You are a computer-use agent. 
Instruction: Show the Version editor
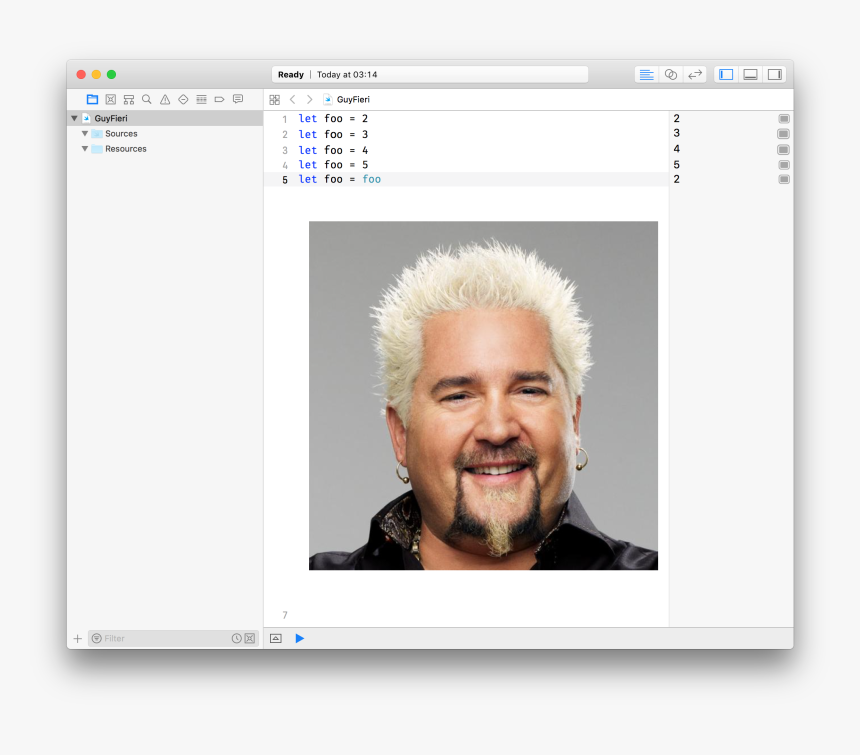click(x=695, y=75)
